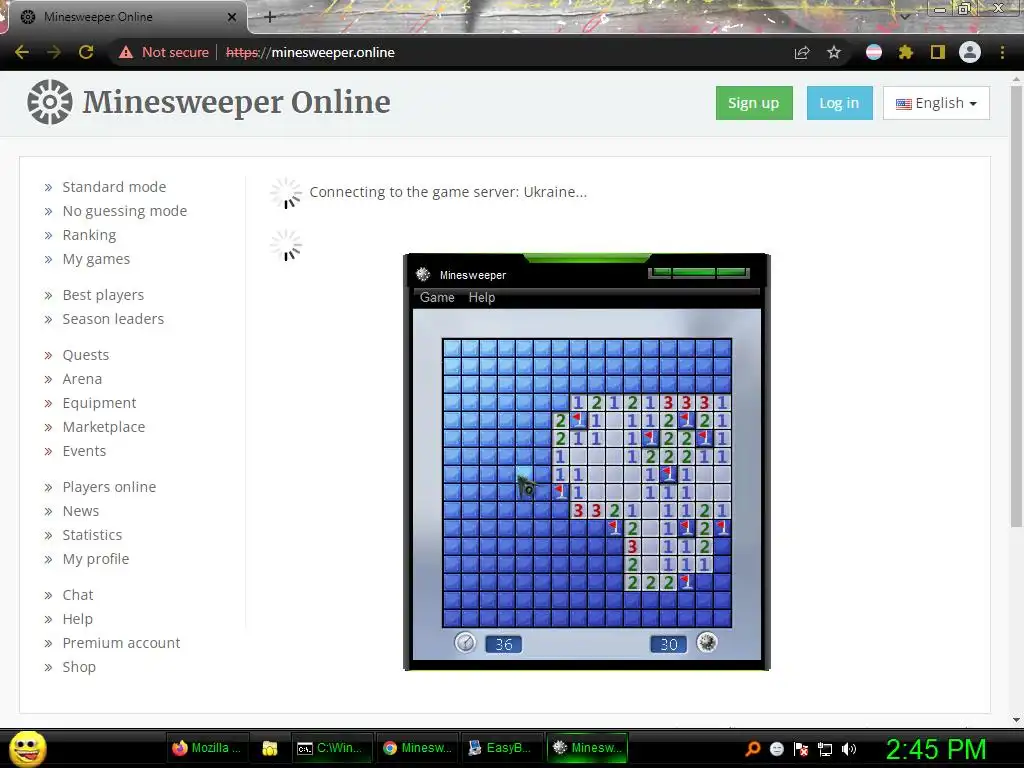Click the network tray icon
This screenshot has height=768, width=1024.
pos(825,748)
